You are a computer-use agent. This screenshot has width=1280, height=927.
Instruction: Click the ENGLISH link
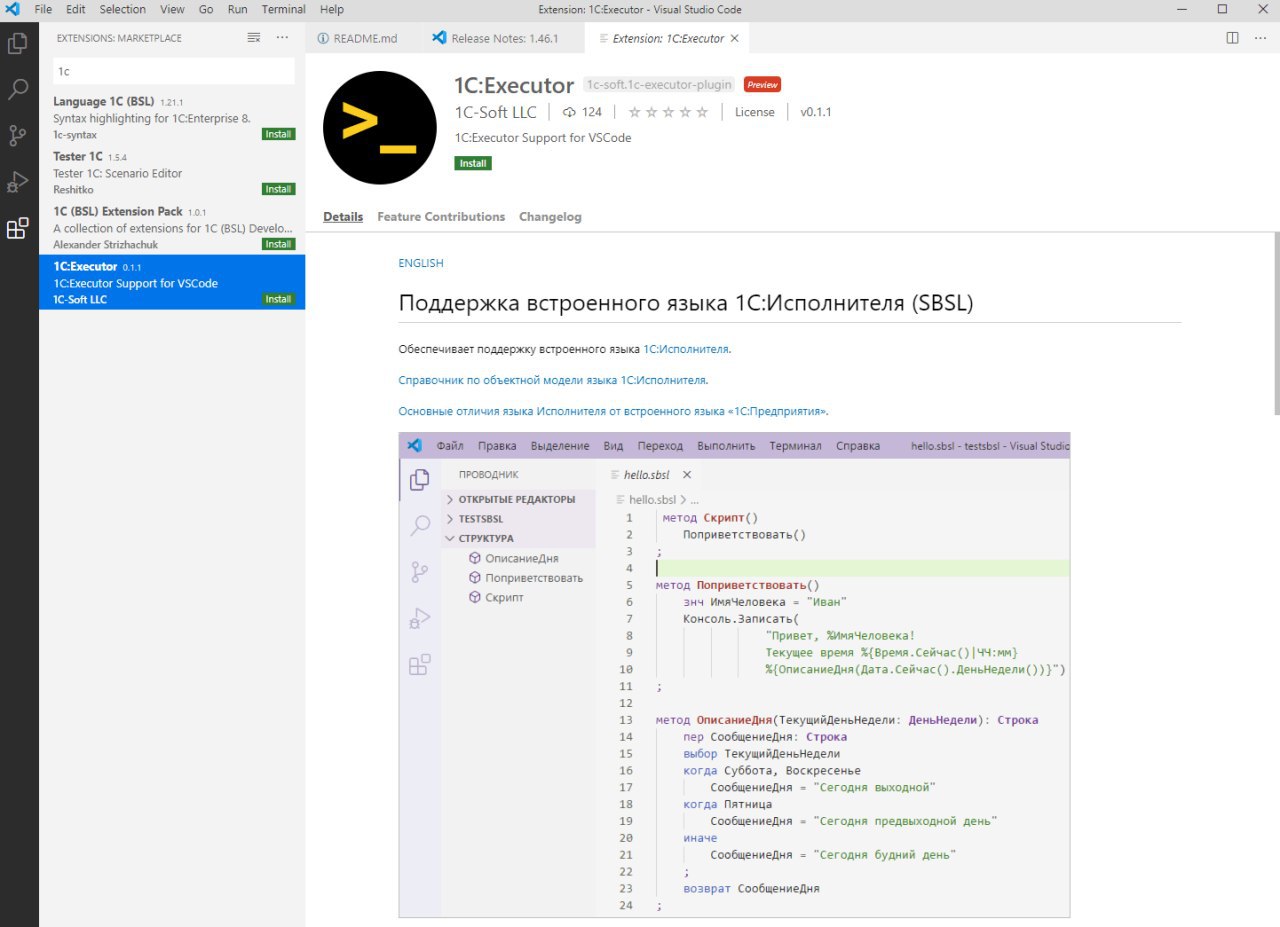pos(421,263)
